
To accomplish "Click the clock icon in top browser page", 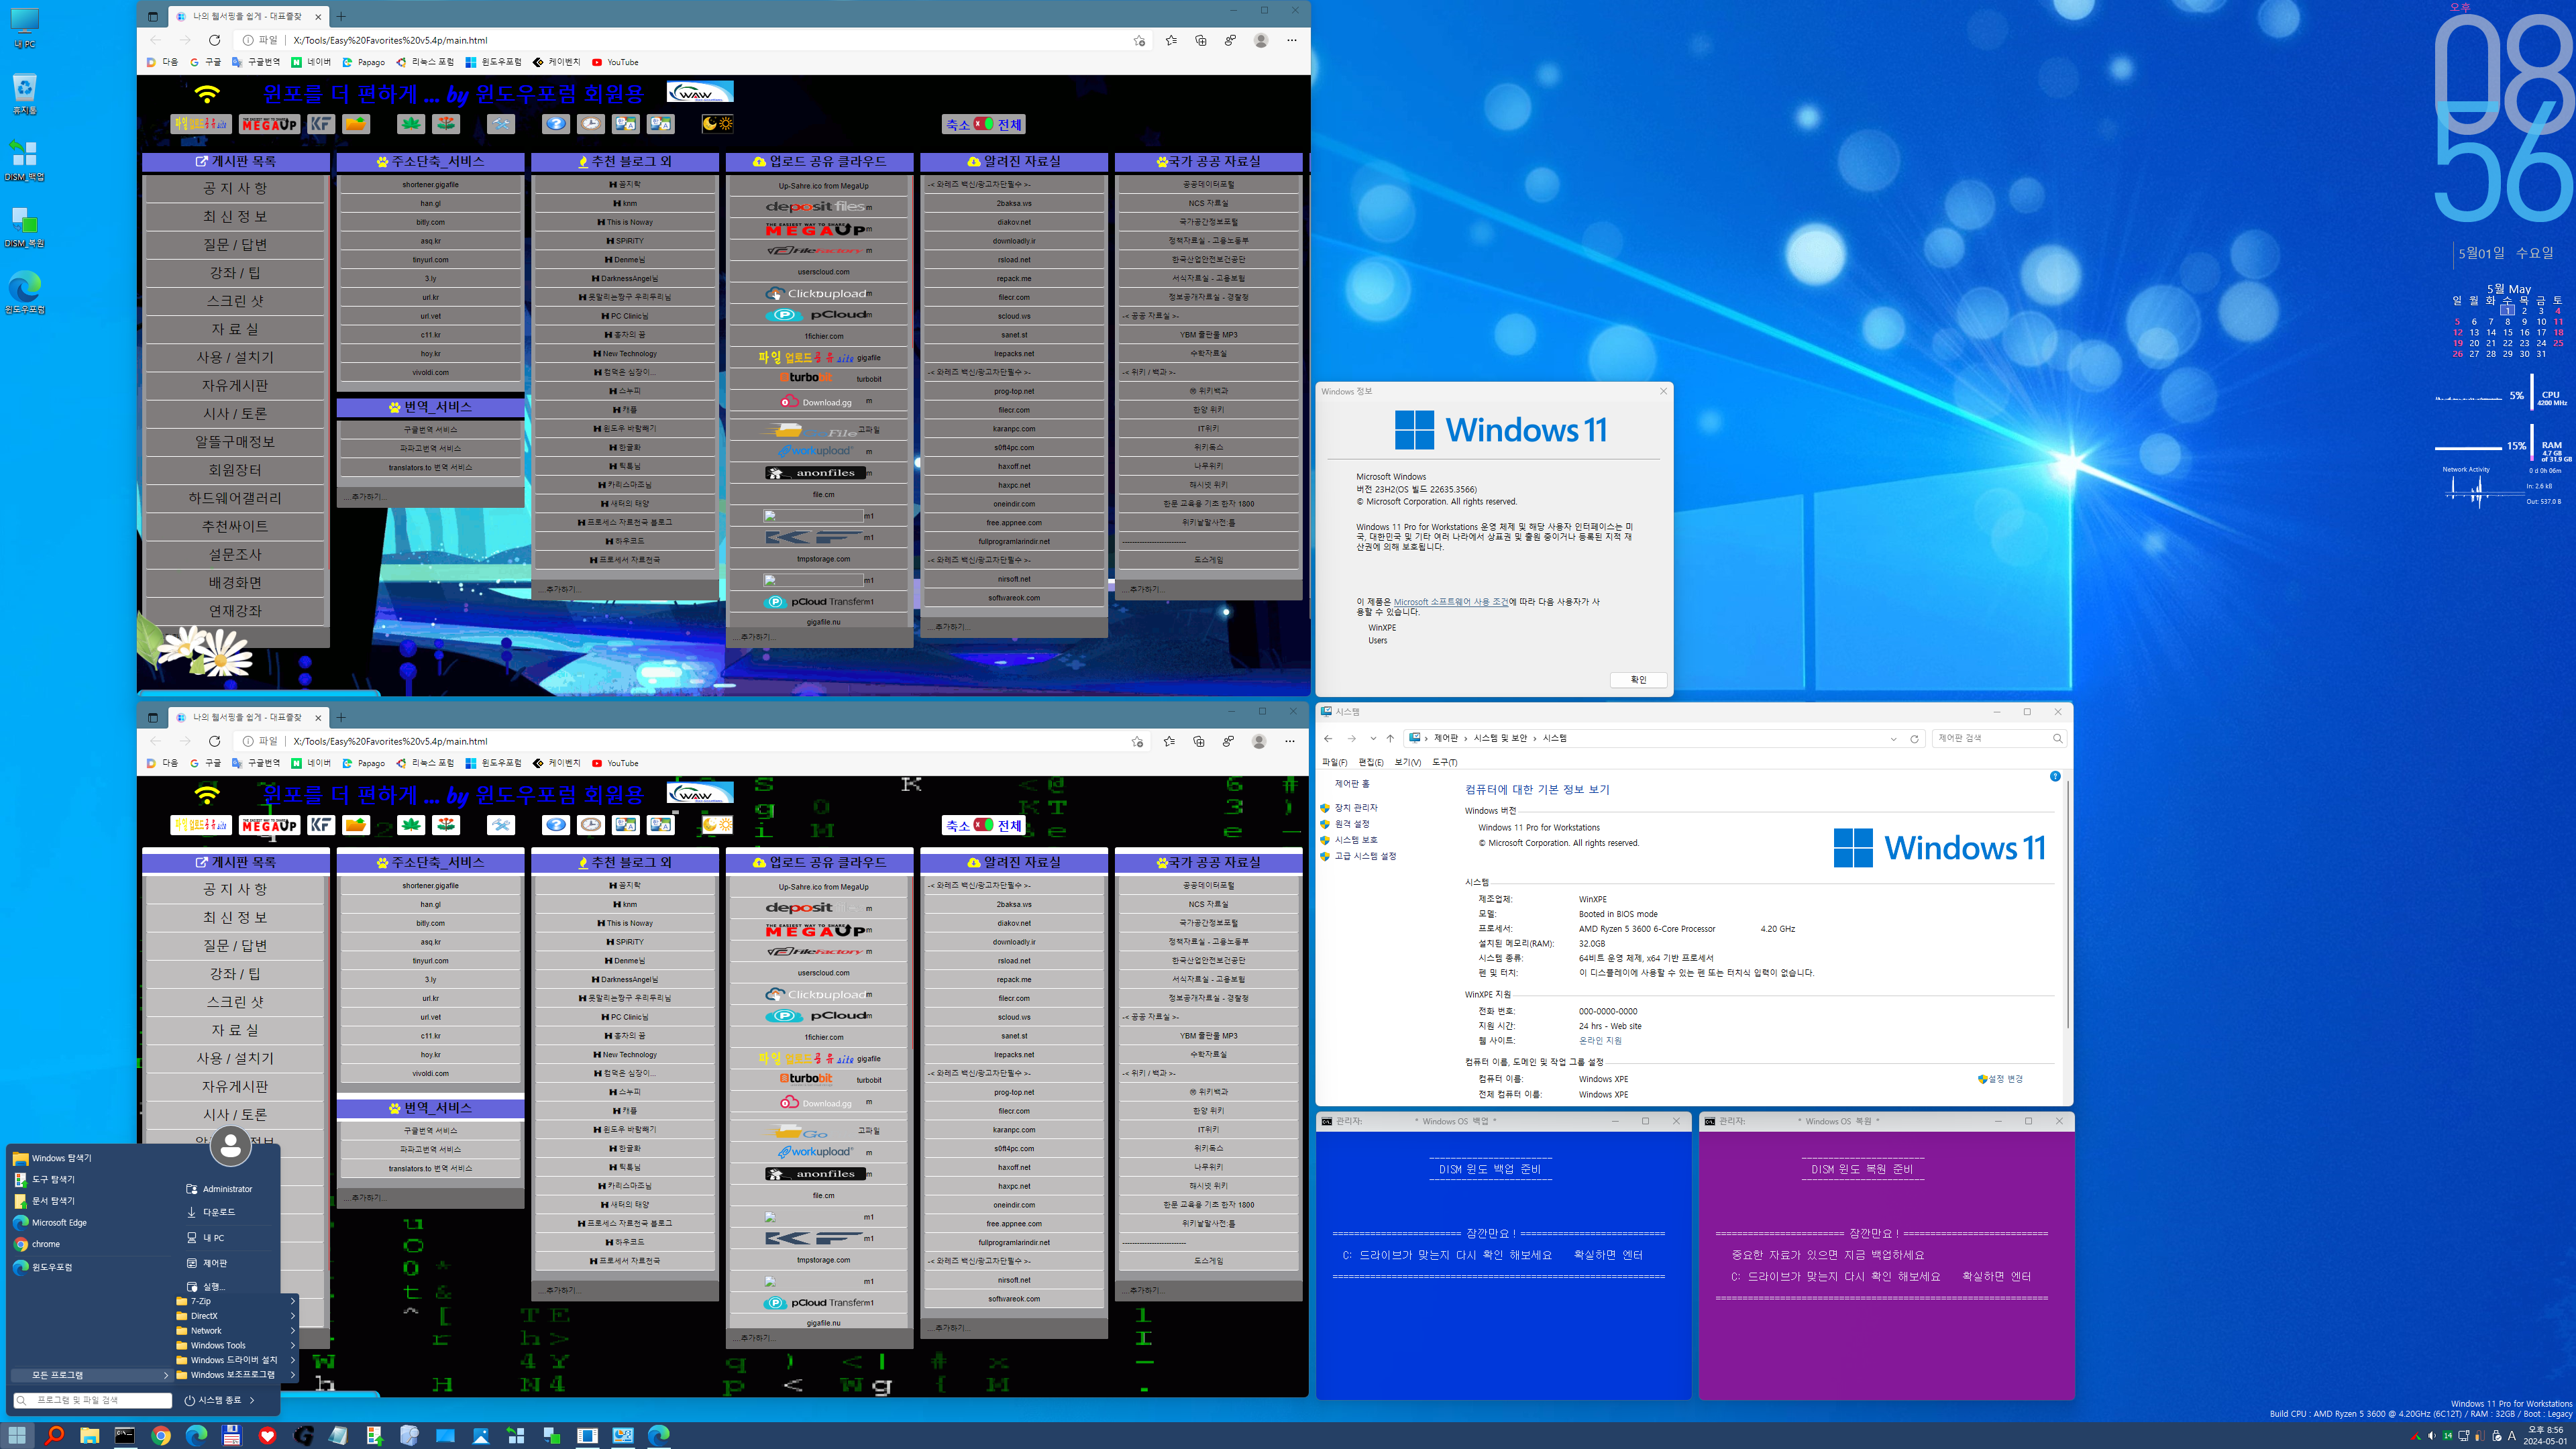I will tap(591, 124).
